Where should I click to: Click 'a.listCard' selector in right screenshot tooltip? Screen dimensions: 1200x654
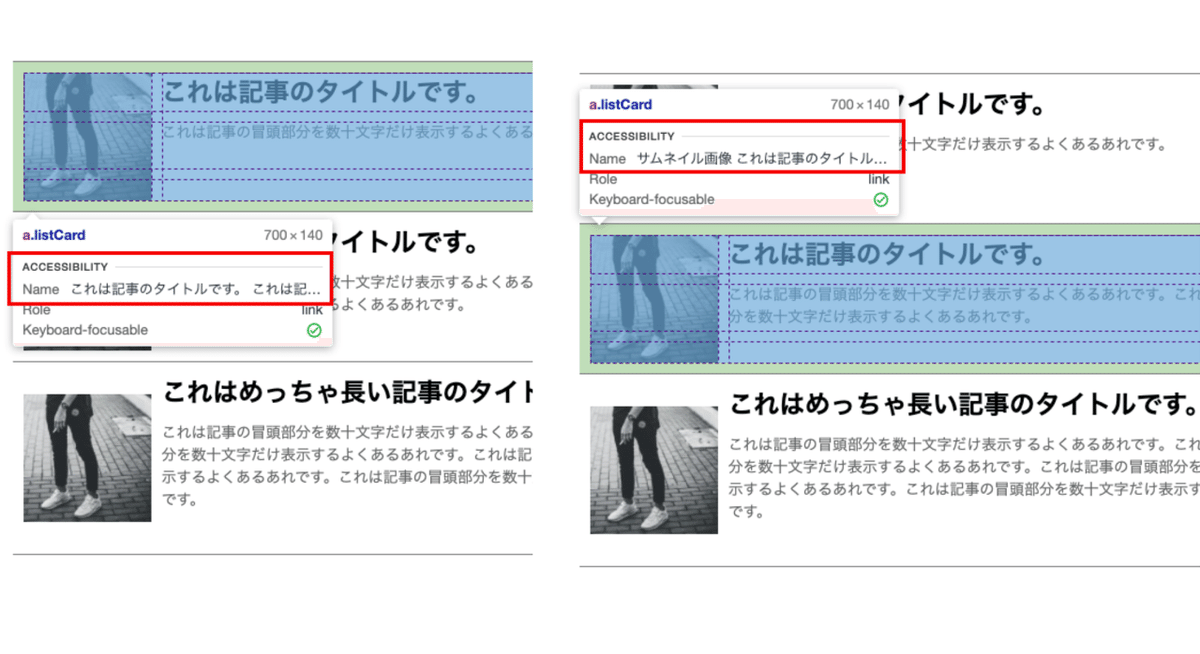click(x=620, y=104)
